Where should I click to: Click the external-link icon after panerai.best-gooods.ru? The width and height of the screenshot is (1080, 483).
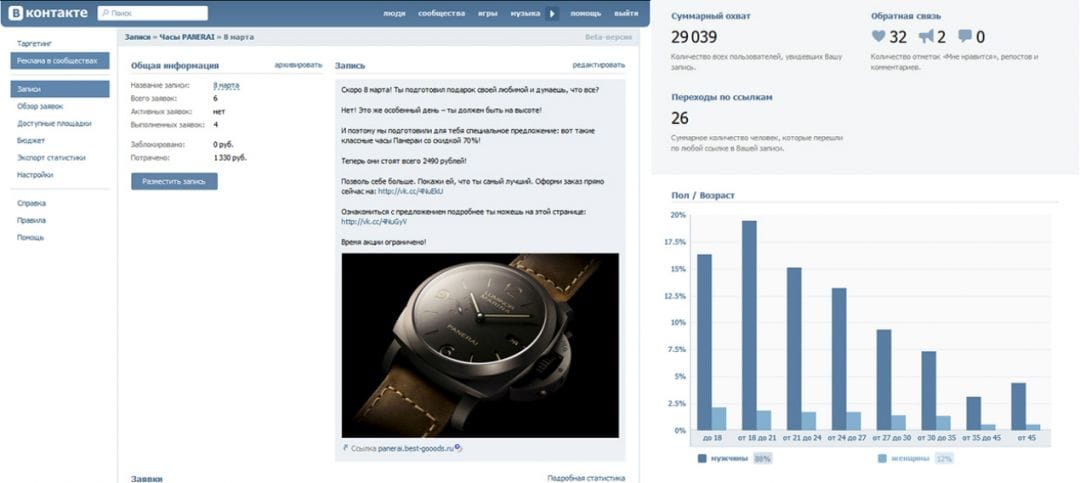pos(459,449)
